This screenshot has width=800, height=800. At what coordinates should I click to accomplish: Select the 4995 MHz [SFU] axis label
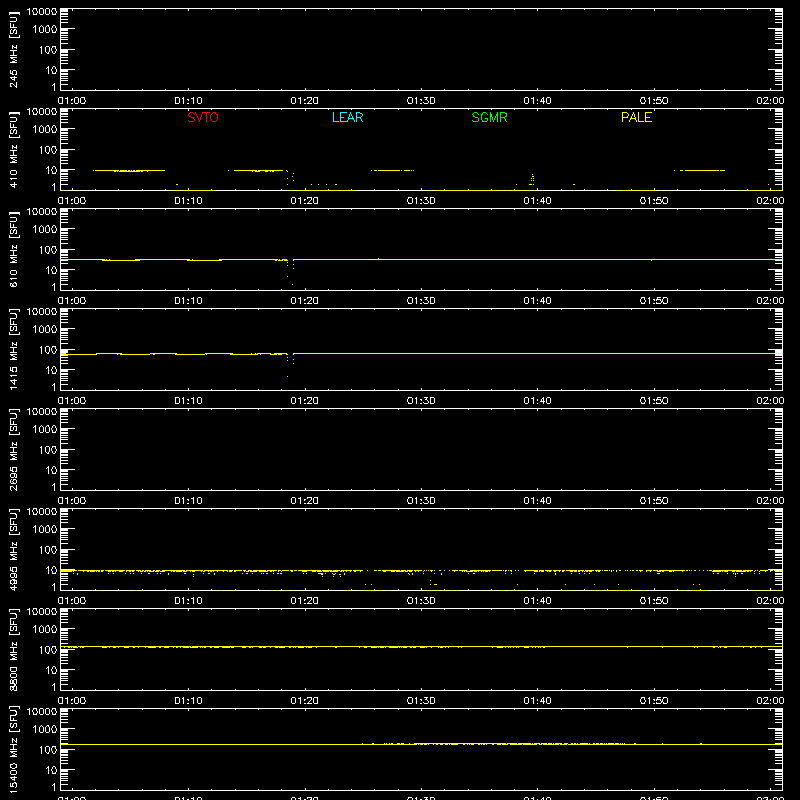(x=13, y=549)
